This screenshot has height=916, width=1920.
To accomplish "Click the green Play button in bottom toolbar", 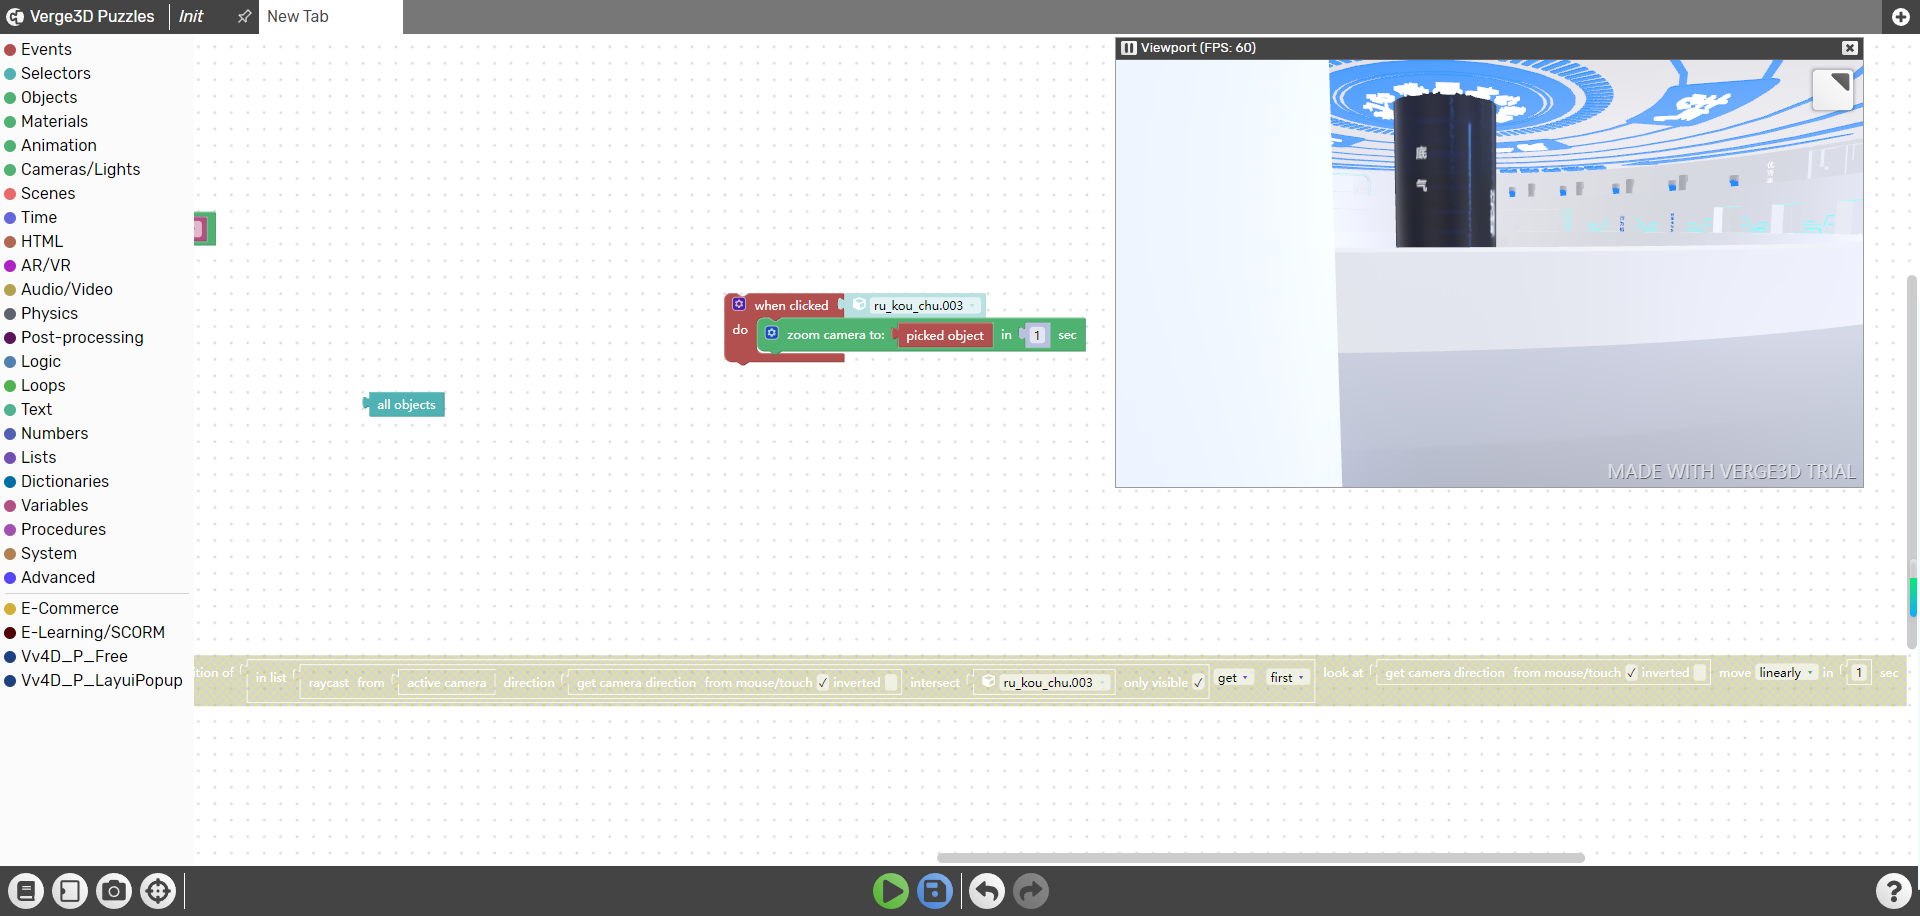I will [890, 891].
